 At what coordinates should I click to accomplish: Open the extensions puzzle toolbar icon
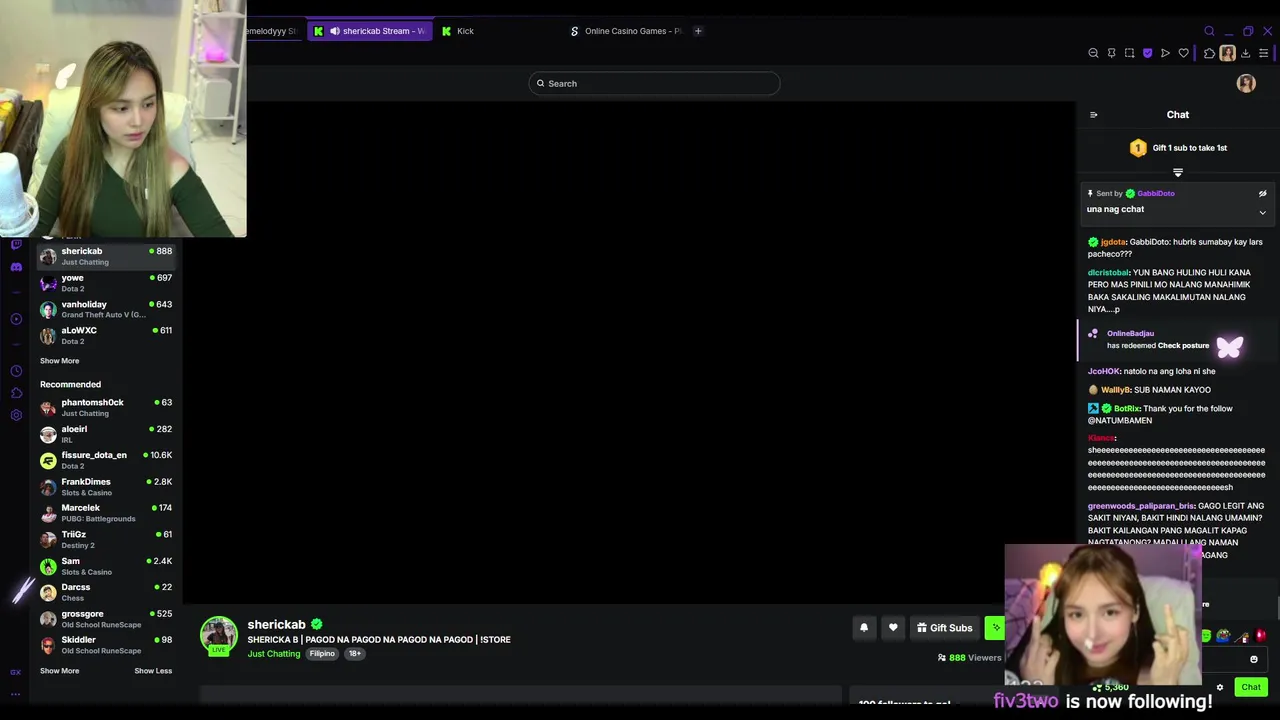(x=1209, y=53)
